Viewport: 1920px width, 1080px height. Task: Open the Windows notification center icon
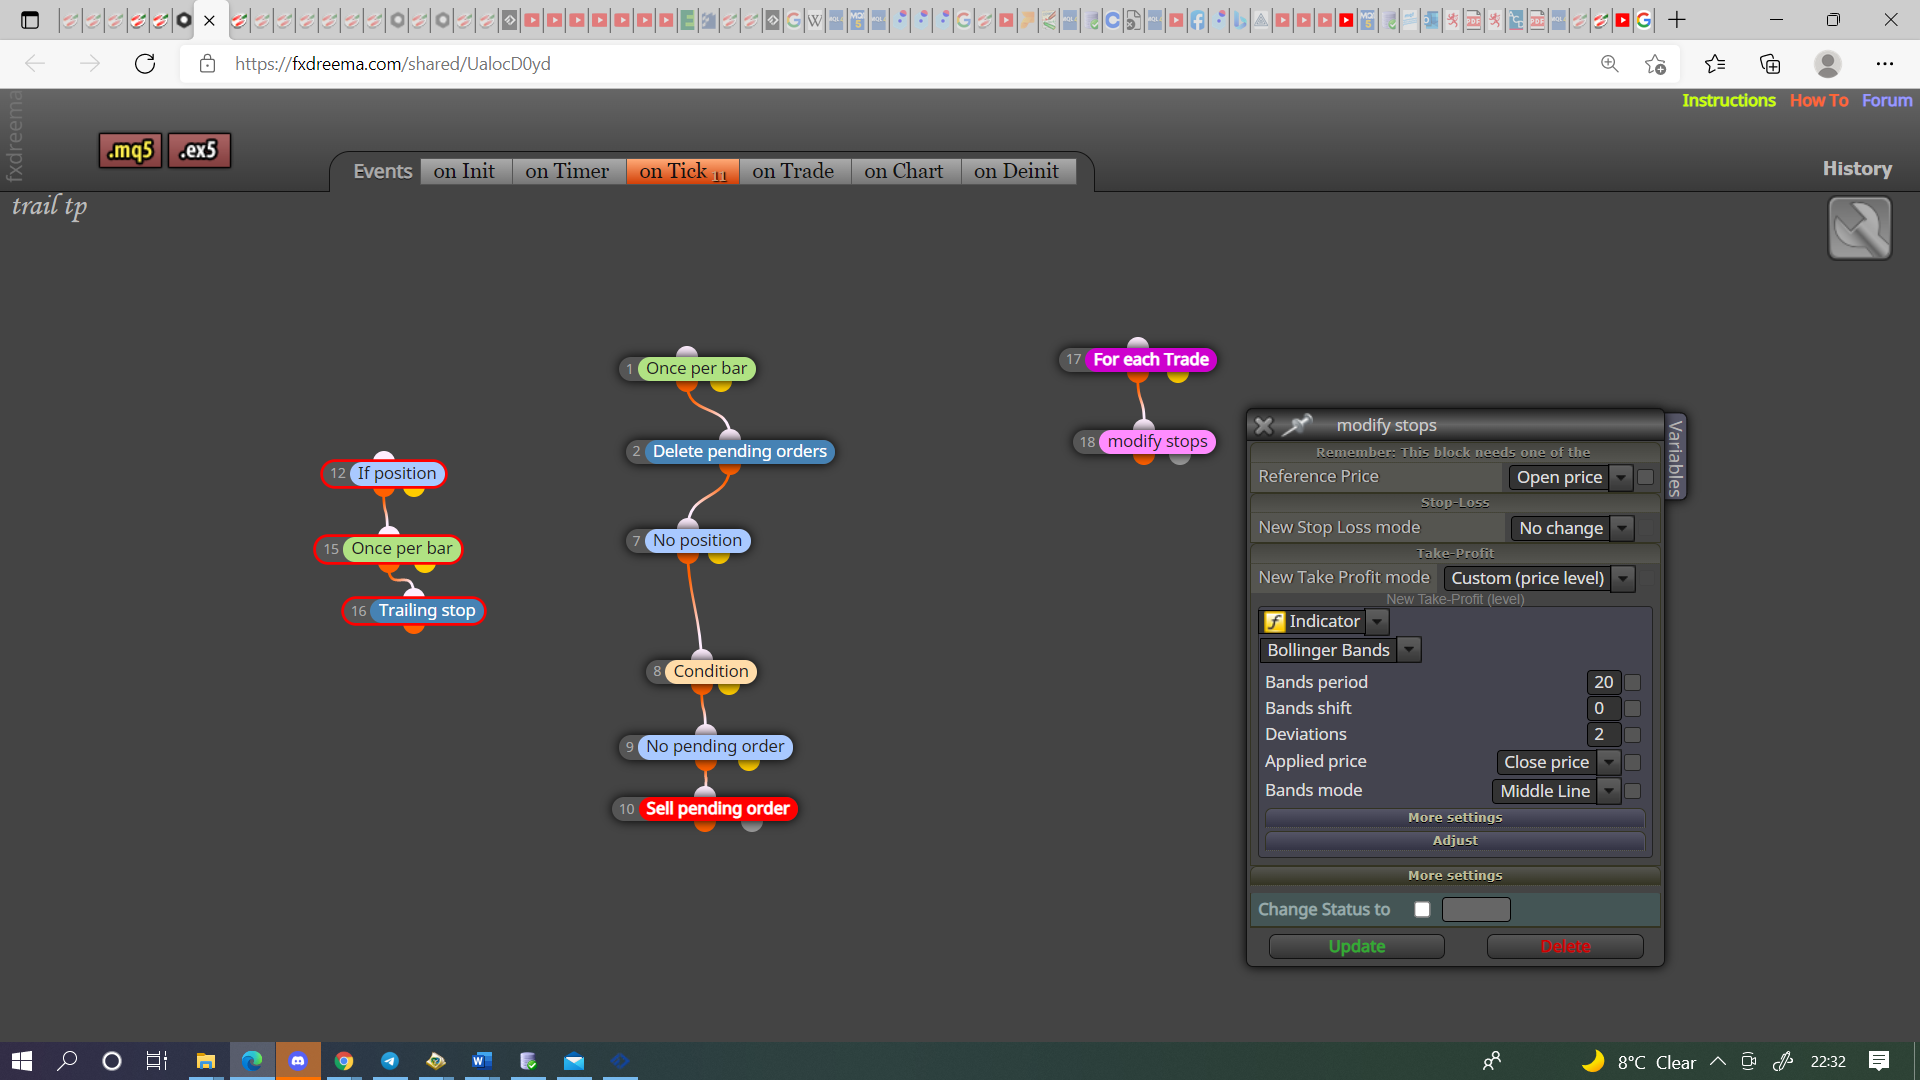1879,1061
